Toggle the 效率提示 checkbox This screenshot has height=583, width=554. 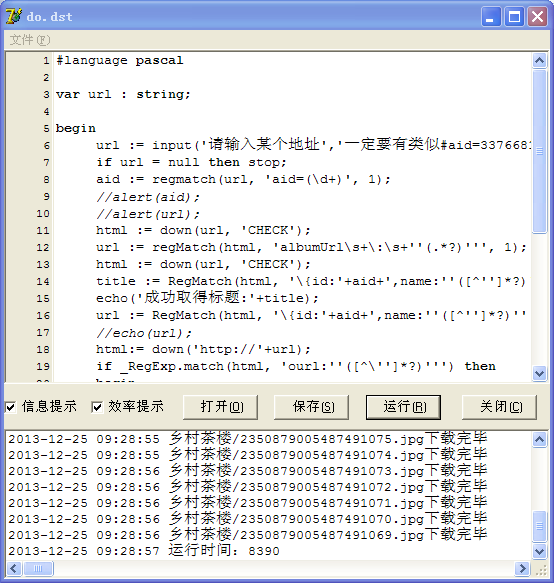coord(97,407)
